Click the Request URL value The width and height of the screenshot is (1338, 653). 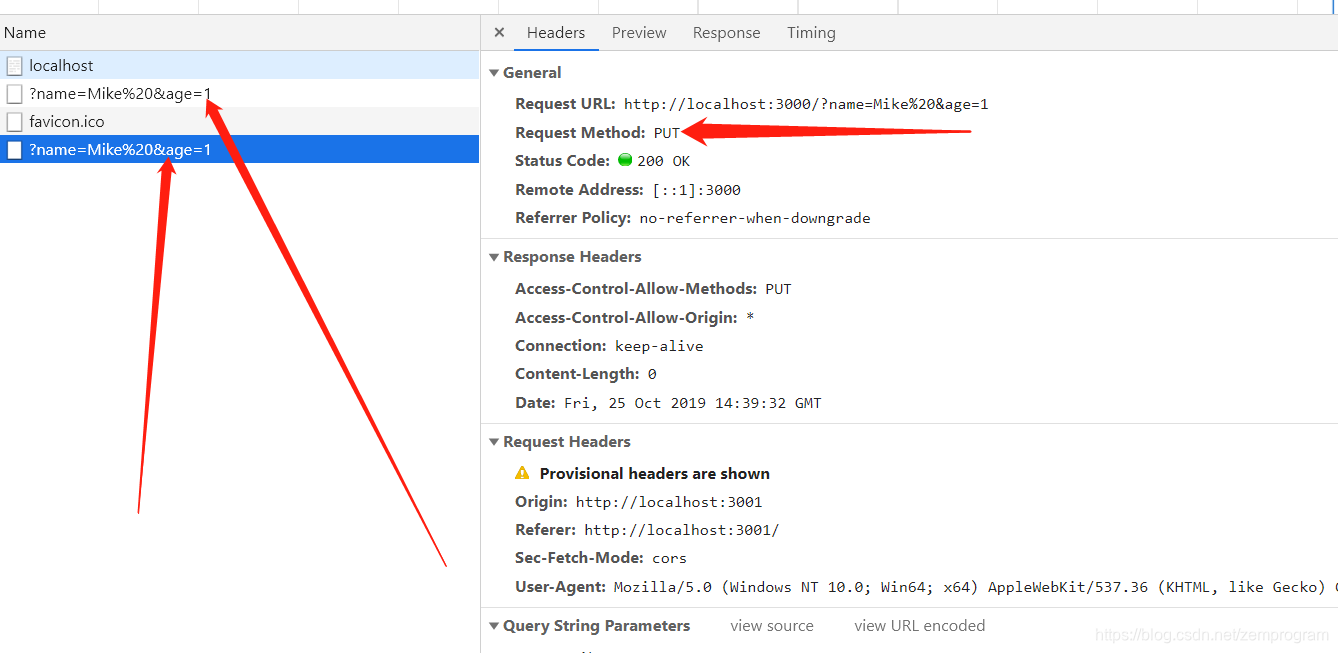click(x=806, y=104)
